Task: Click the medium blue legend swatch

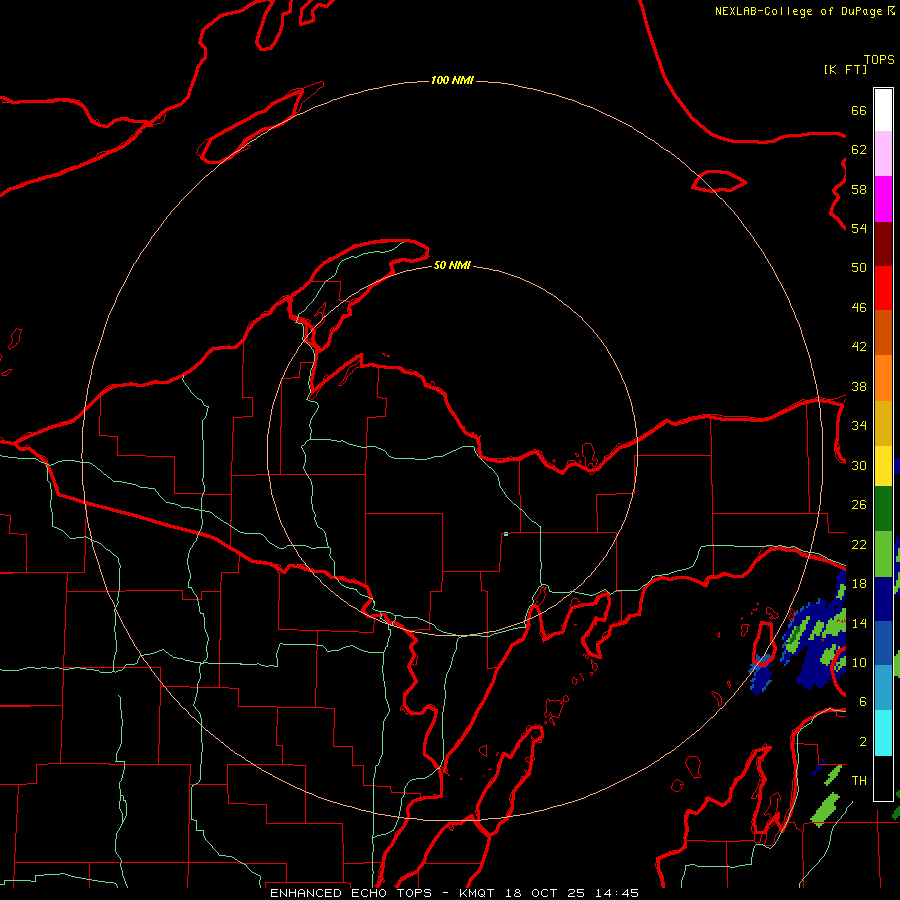Action: (883, 643)
